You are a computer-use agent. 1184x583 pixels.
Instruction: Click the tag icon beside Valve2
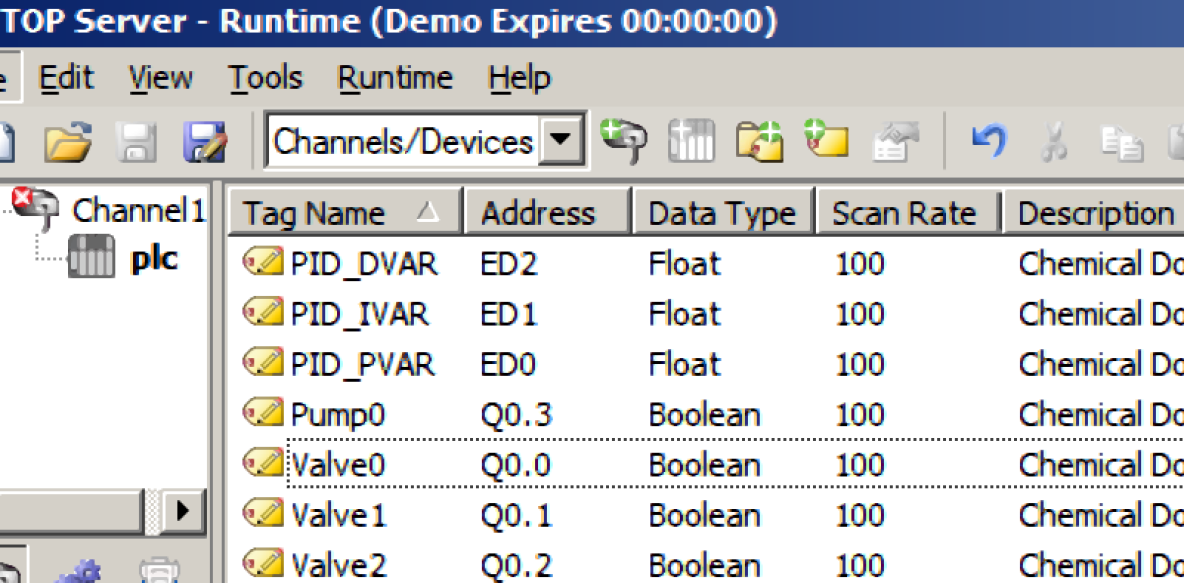[263, 563]
